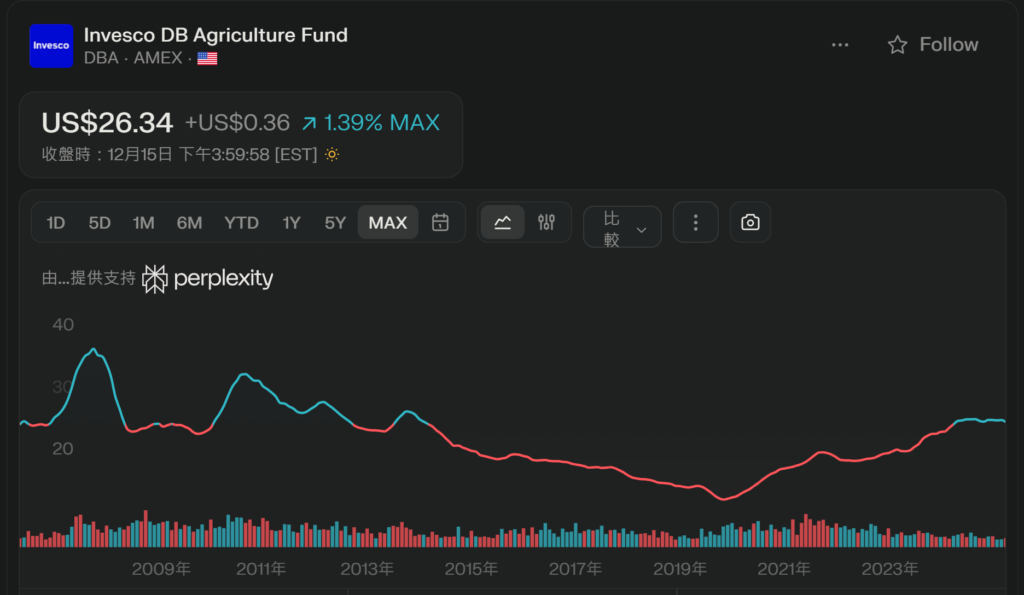Take a chart snapshot with camera icon

coord(750,223)
